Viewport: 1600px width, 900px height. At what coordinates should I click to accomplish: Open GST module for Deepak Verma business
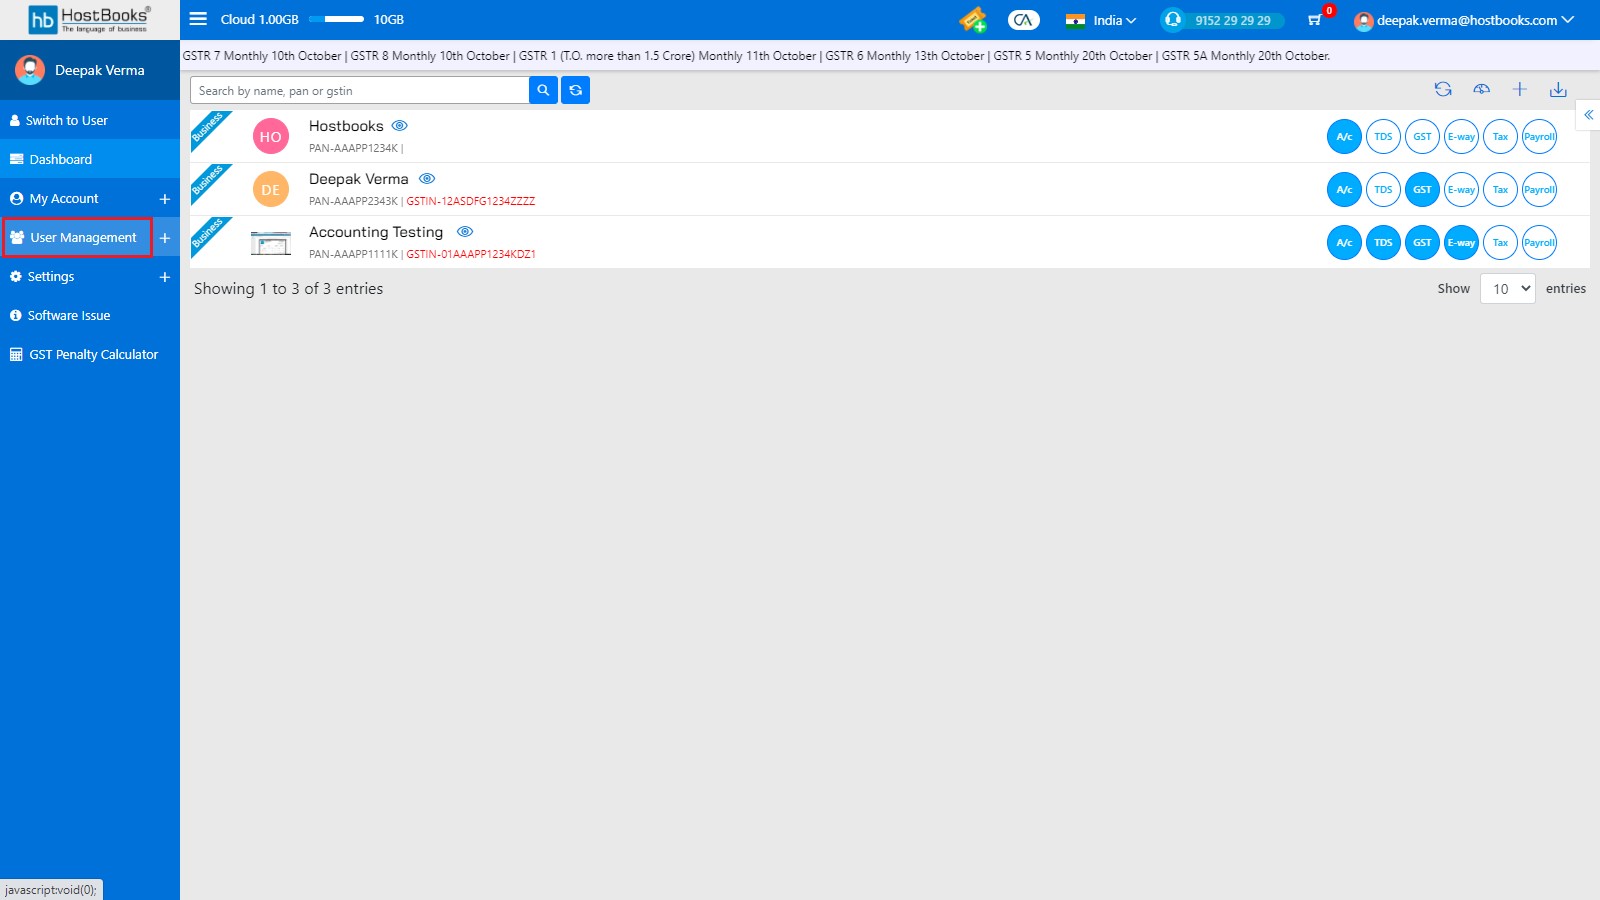1422,190
